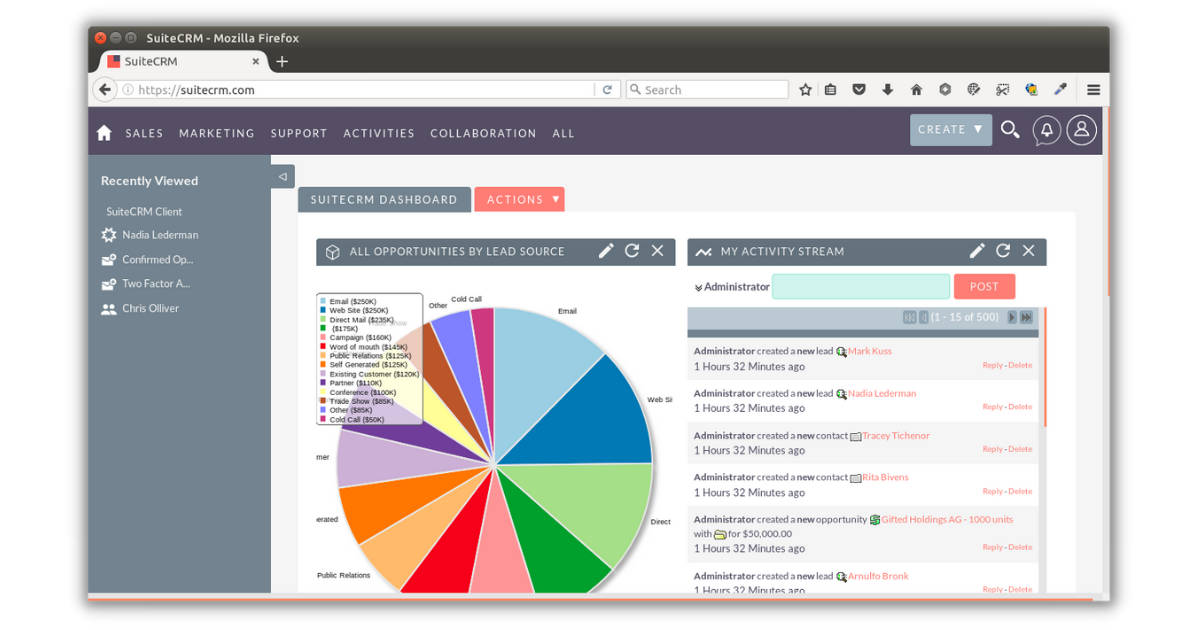Refresh the opportunities pie chart dashlet
The width and height of the screenshot is (1200, 630).
pyautogui.click(x=632, y=252)
